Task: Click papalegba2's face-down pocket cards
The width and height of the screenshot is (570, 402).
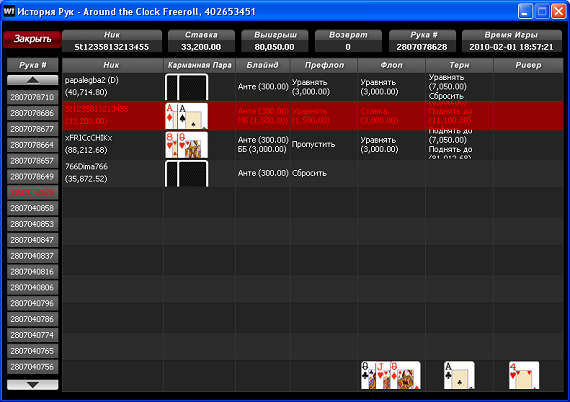Action: click(x=186, y=87)
